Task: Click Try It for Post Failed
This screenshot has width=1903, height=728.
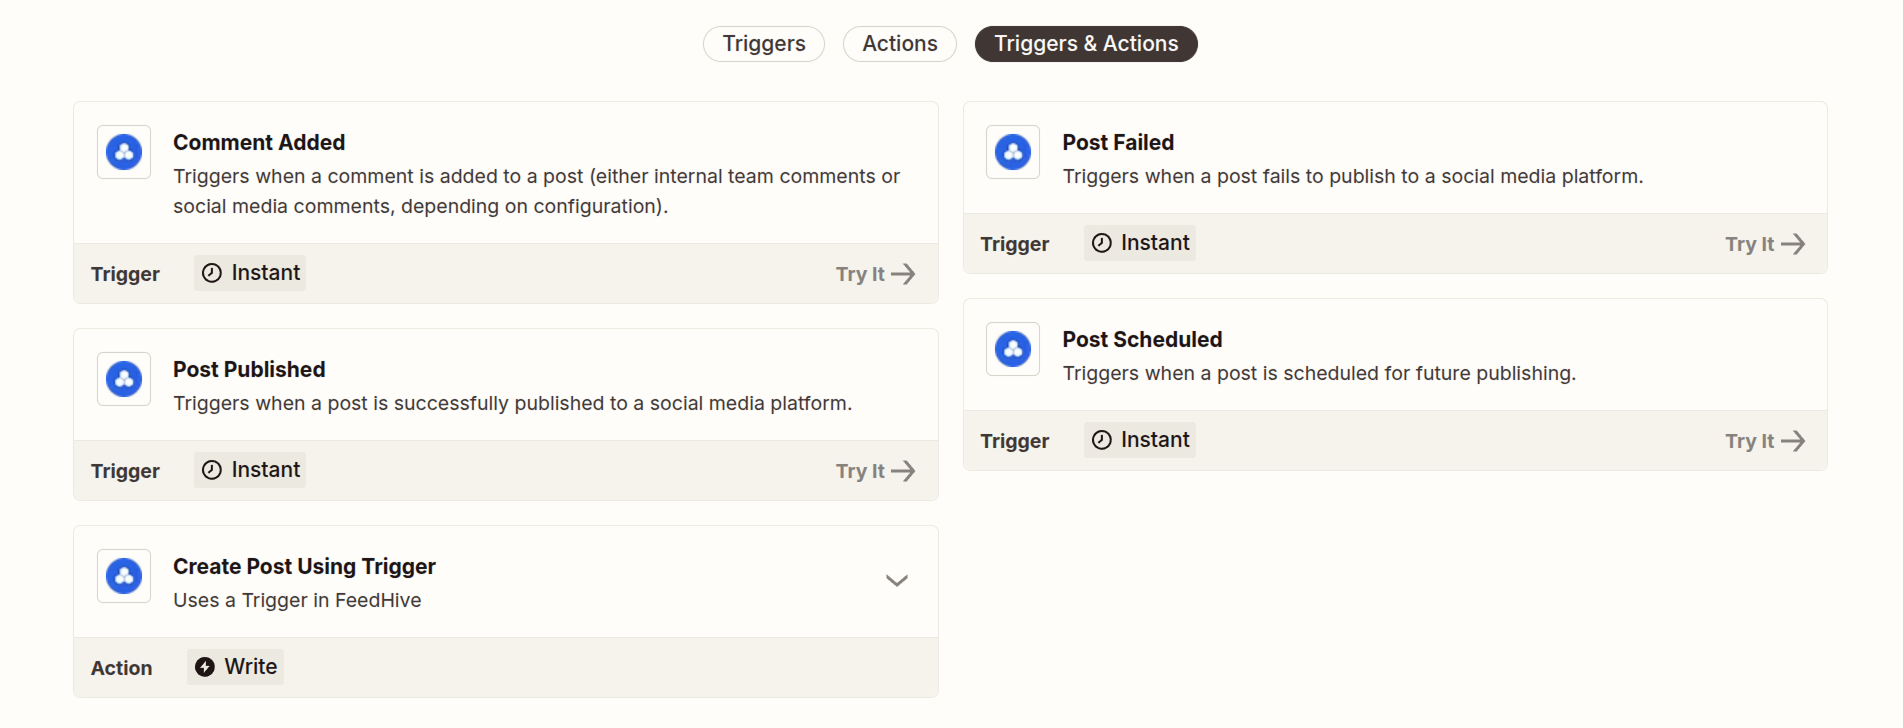Action: pyautogui.click(x=1764, y=244)
